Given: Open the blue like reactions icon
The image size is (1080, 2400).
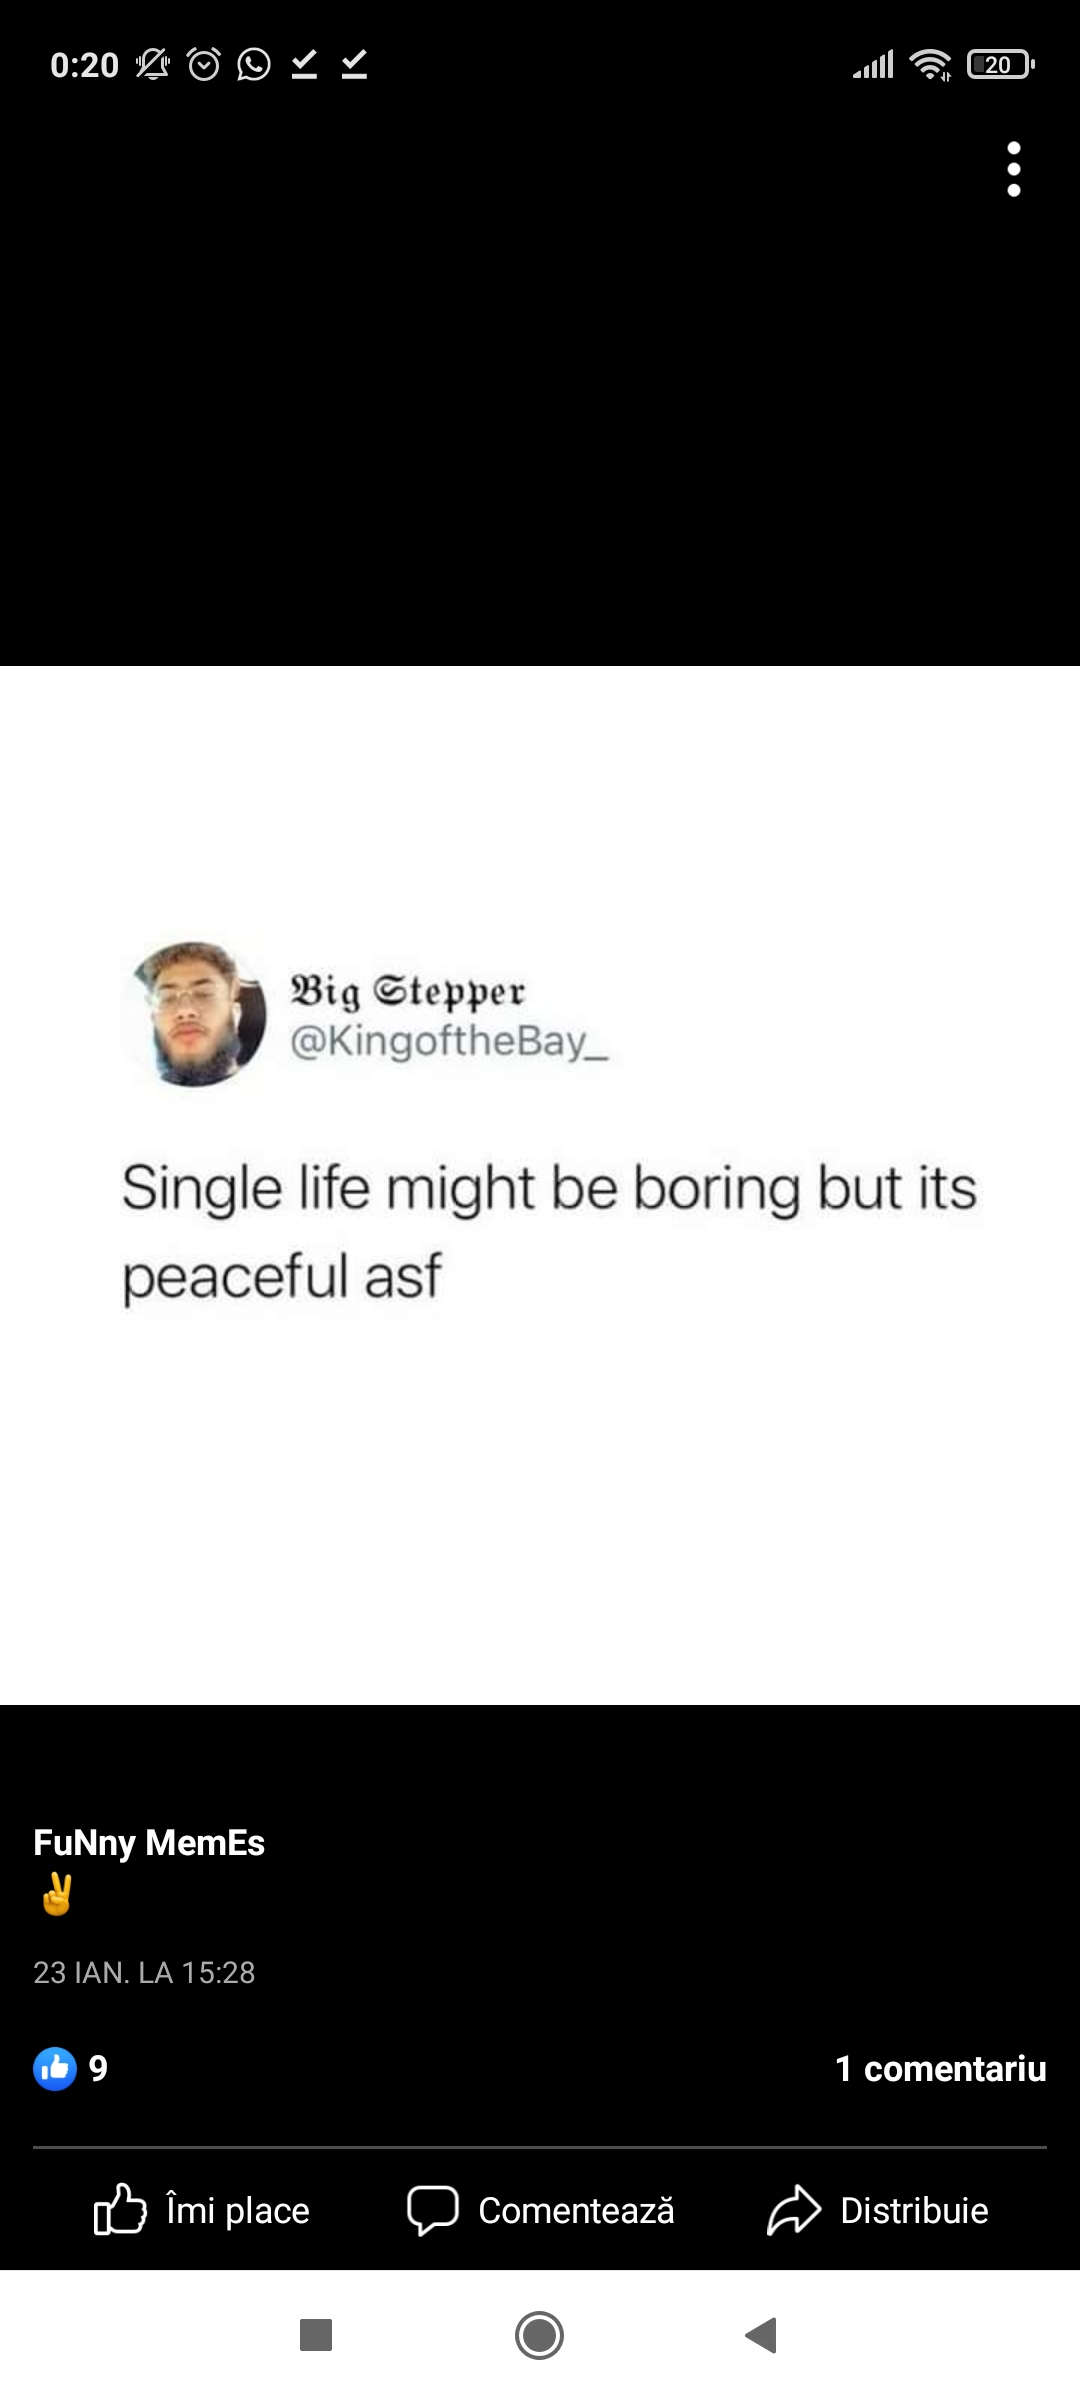Looking at the screenshot, I should pos(55,2068).
